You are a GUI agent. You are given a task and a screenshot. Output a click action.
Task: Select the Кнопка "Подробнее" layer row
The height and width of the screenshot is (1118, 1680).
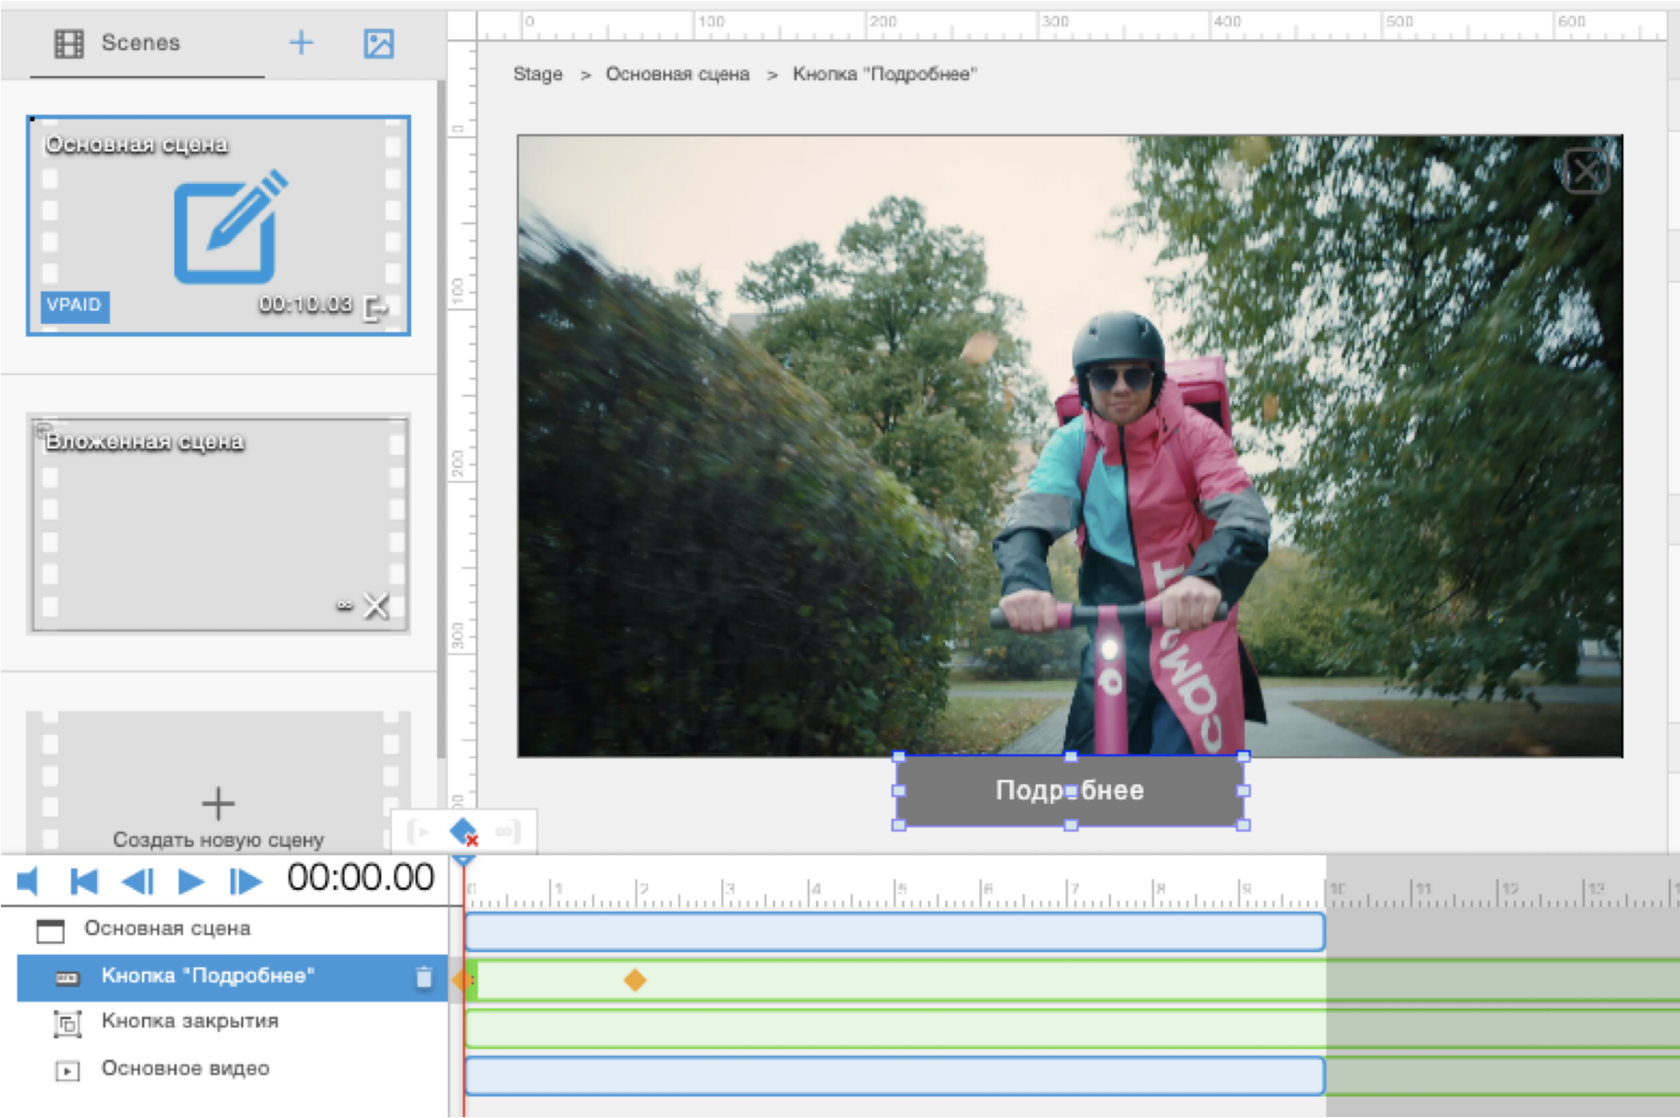(x=232, y=977)
